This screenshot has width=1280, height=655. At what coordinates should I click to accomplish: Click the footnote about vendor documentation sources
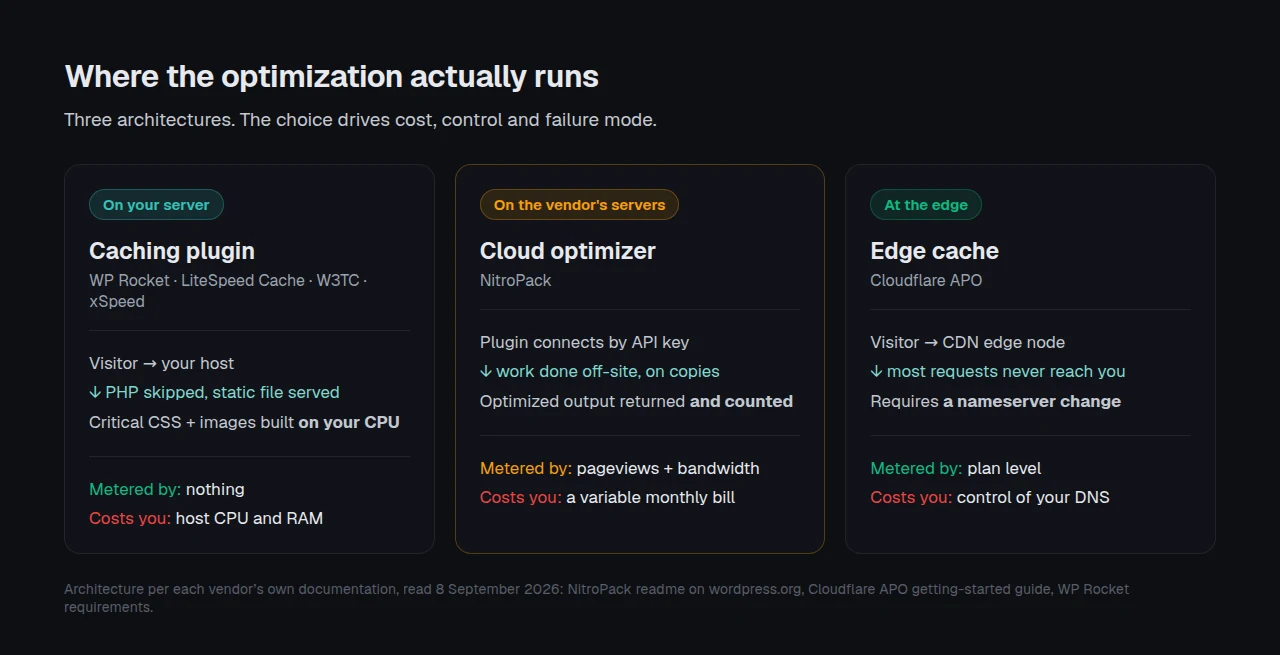[596, 598]
